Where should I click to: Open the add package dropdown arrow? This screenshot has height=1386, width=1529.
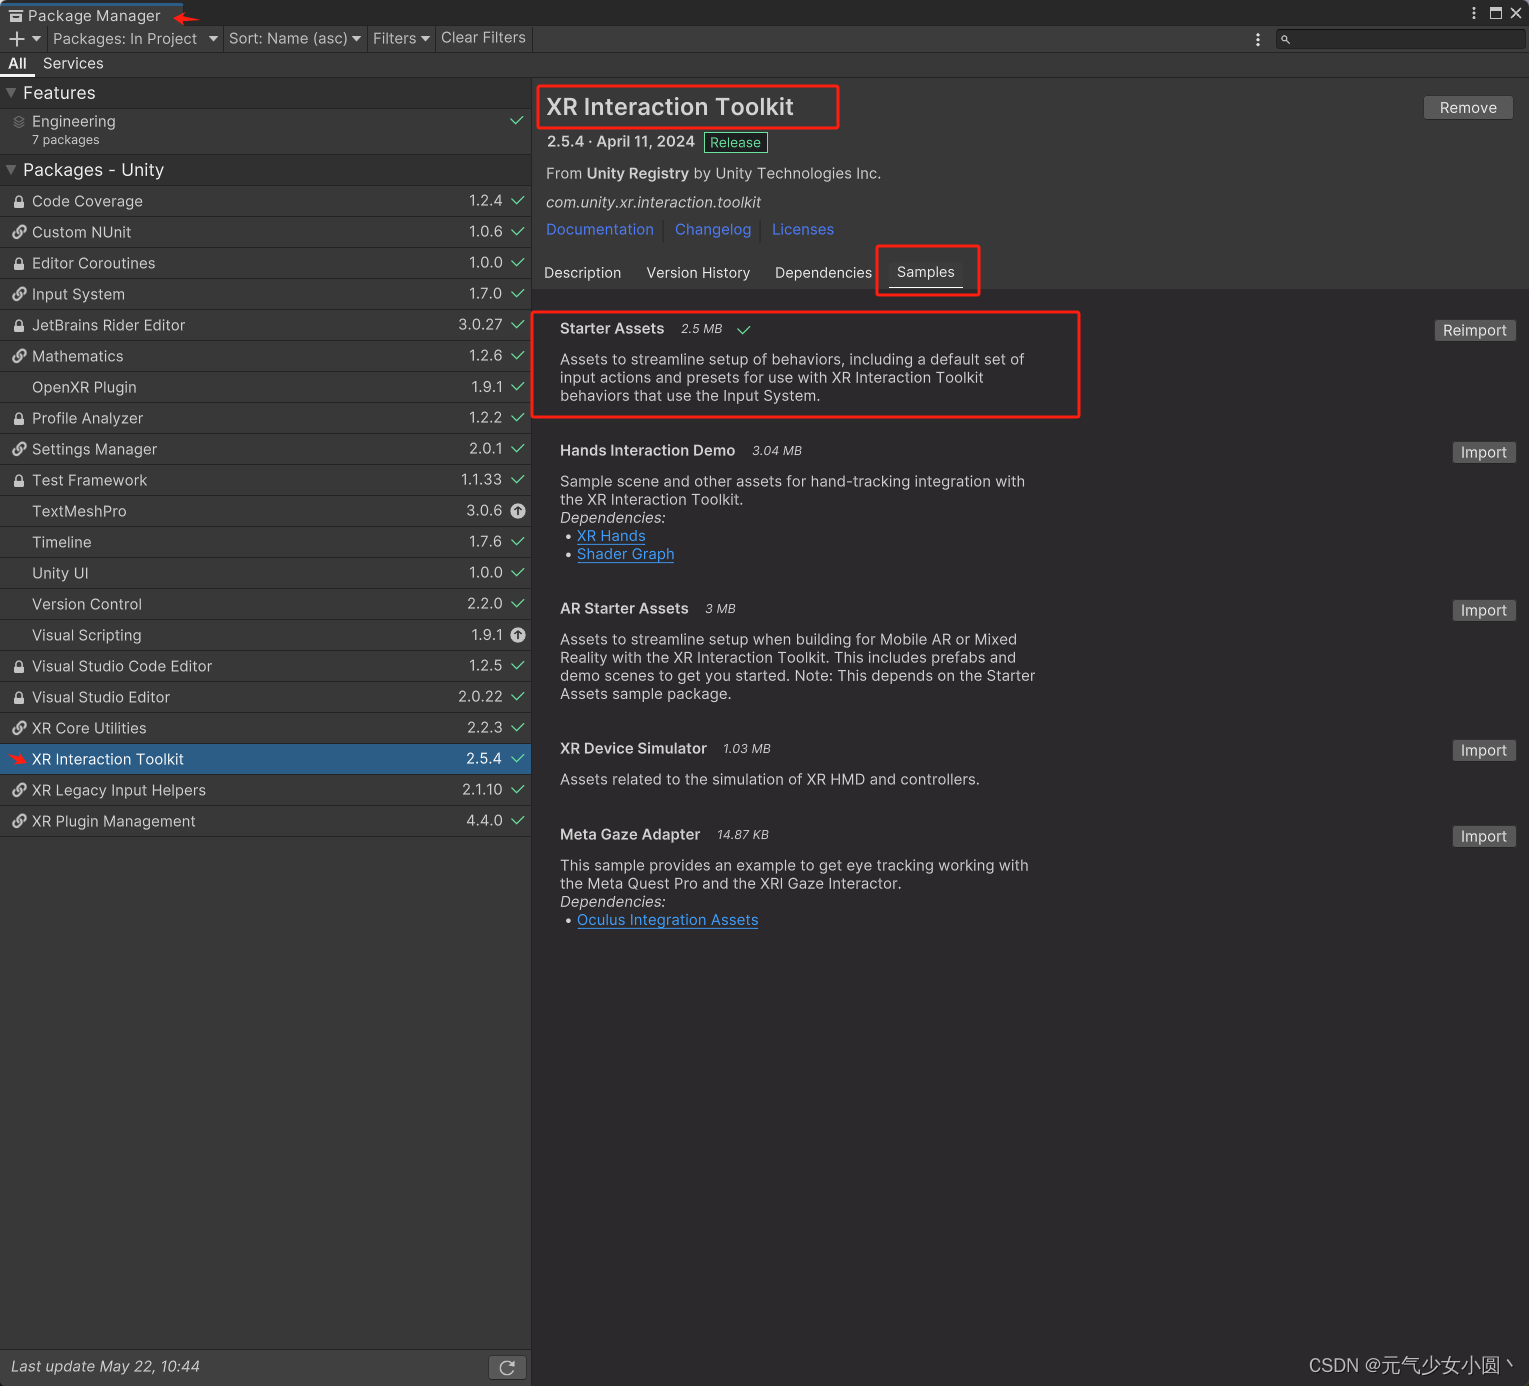pyautogui.click(x=37, y=38)
